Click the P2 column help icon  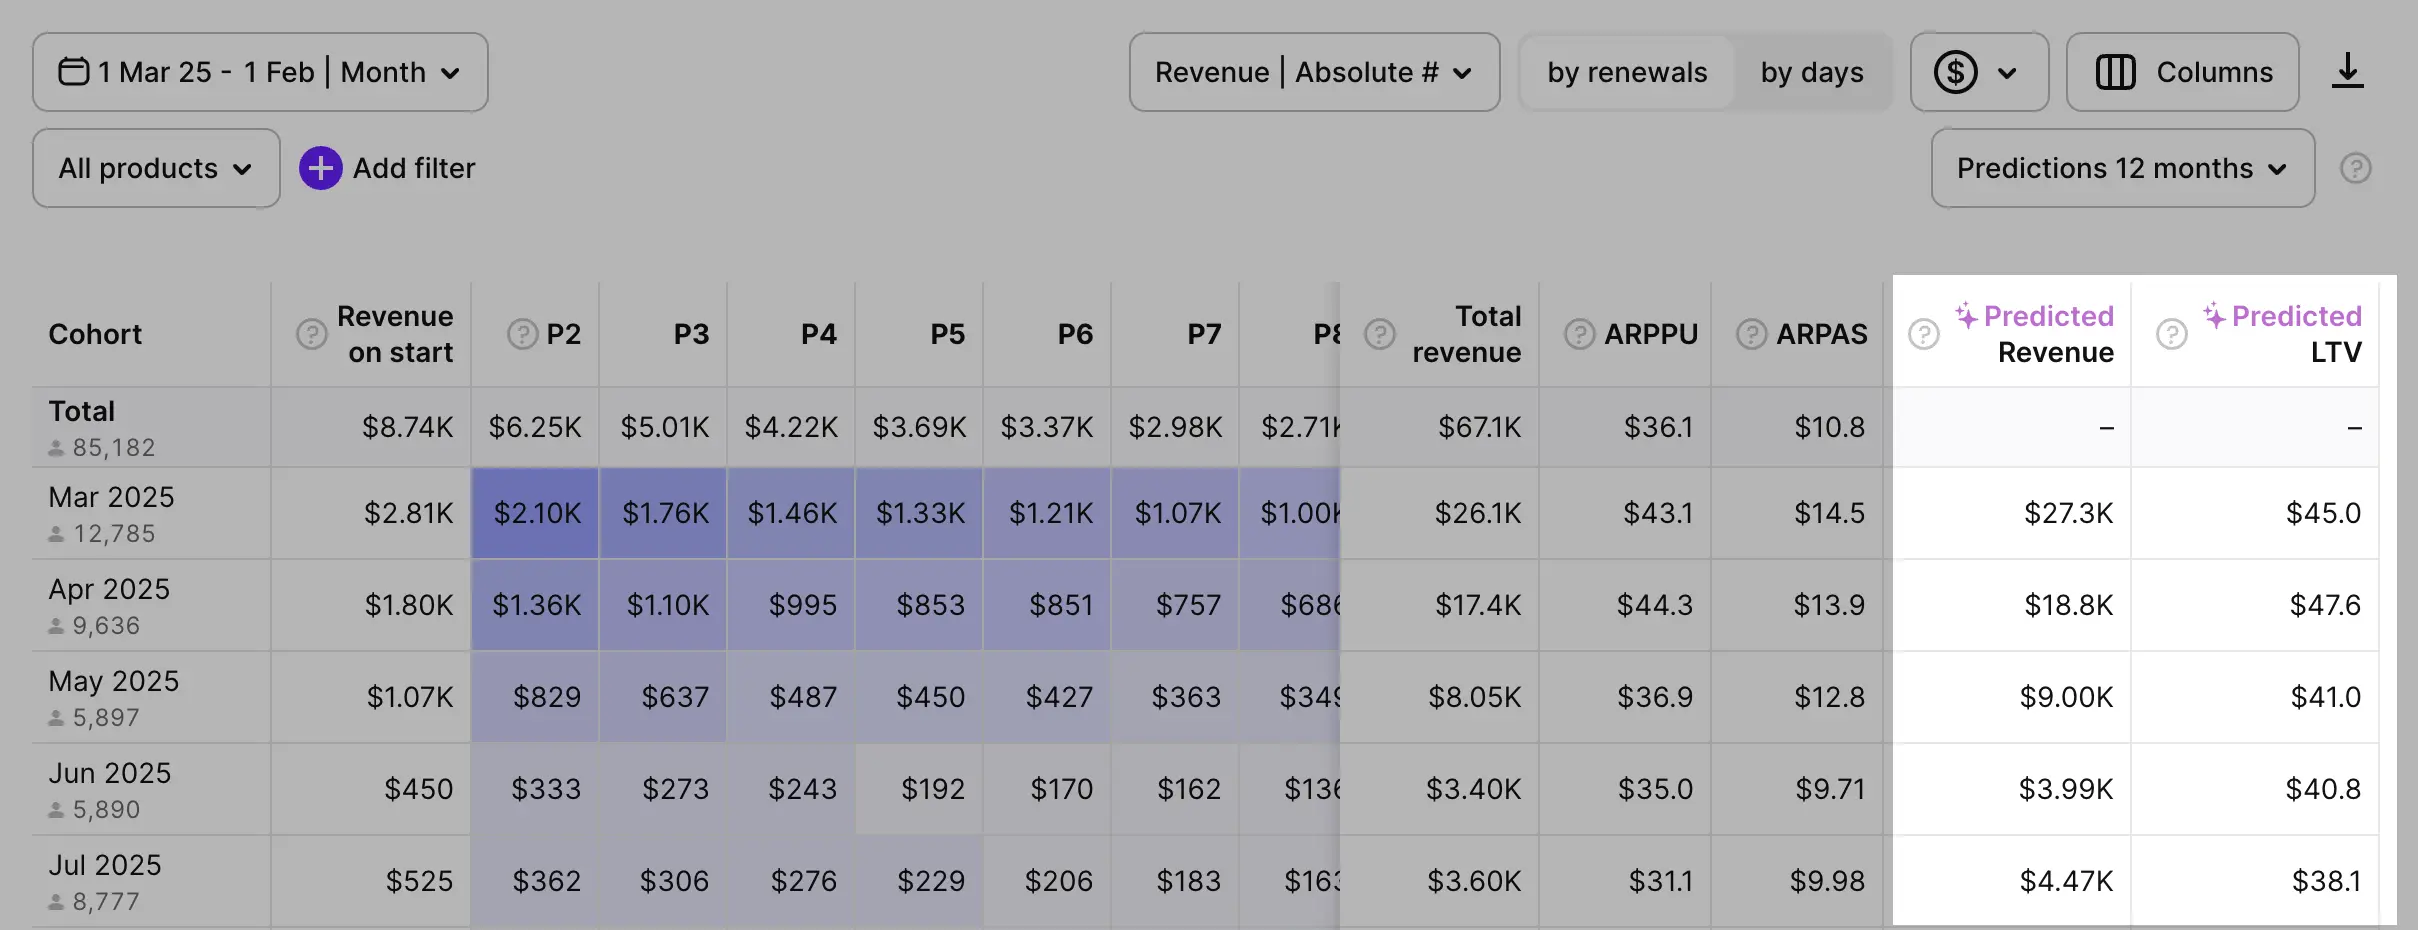(522, 334)
